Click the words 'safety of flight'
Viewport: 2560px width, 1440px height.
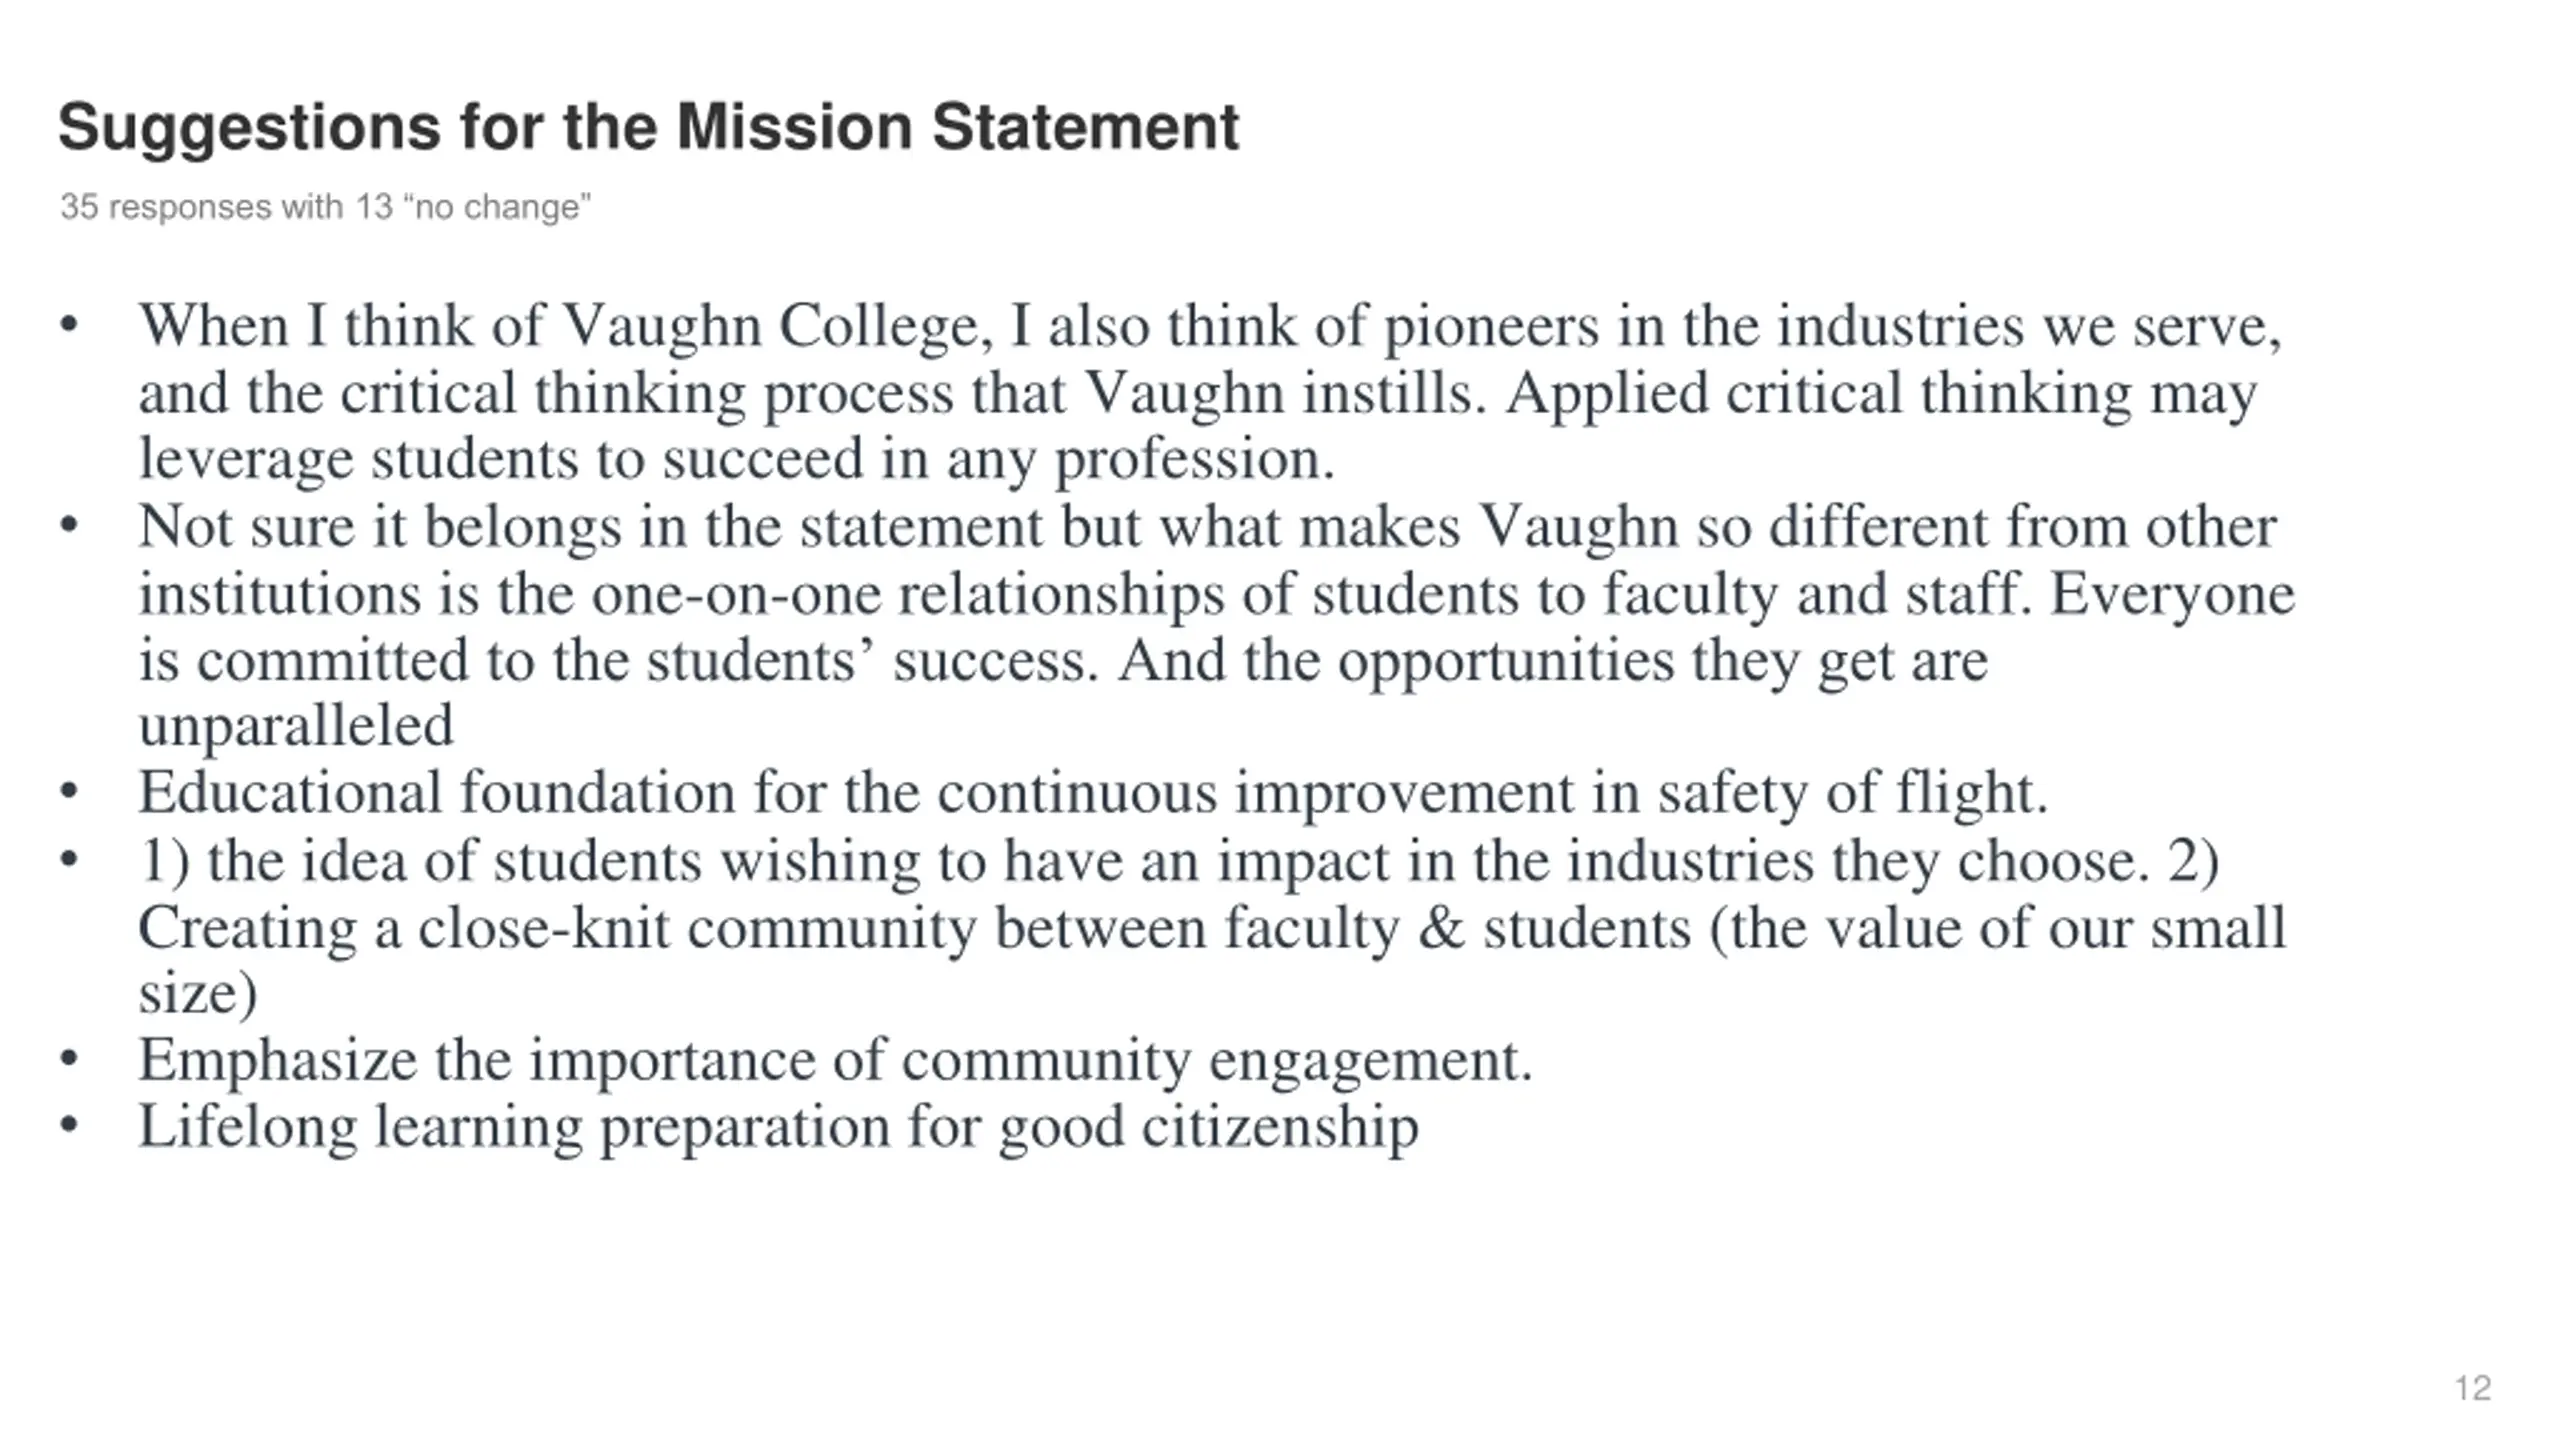click(1853, 793)
